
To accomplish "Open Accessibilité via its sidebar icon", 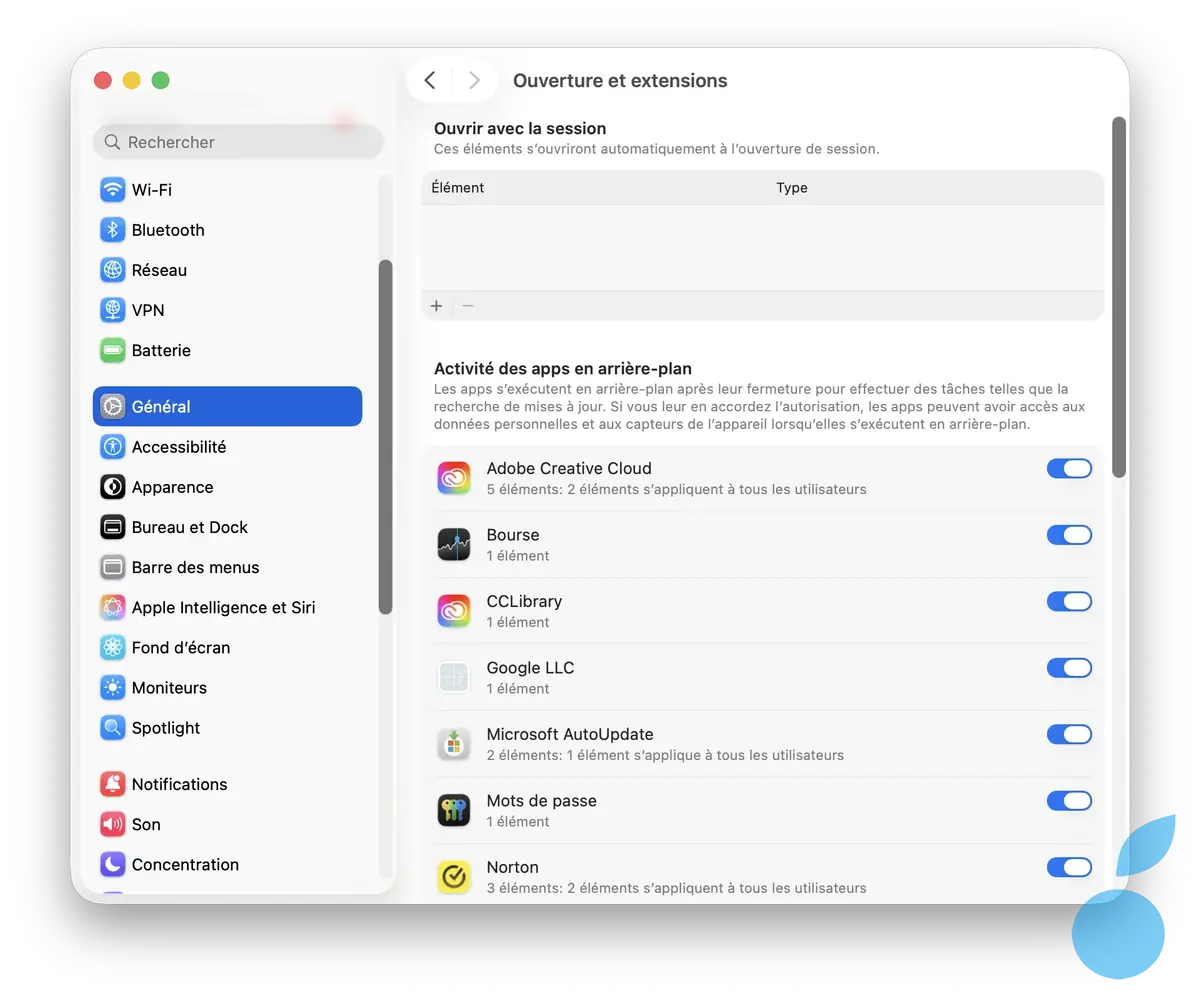I will click(x=112, y=446).
